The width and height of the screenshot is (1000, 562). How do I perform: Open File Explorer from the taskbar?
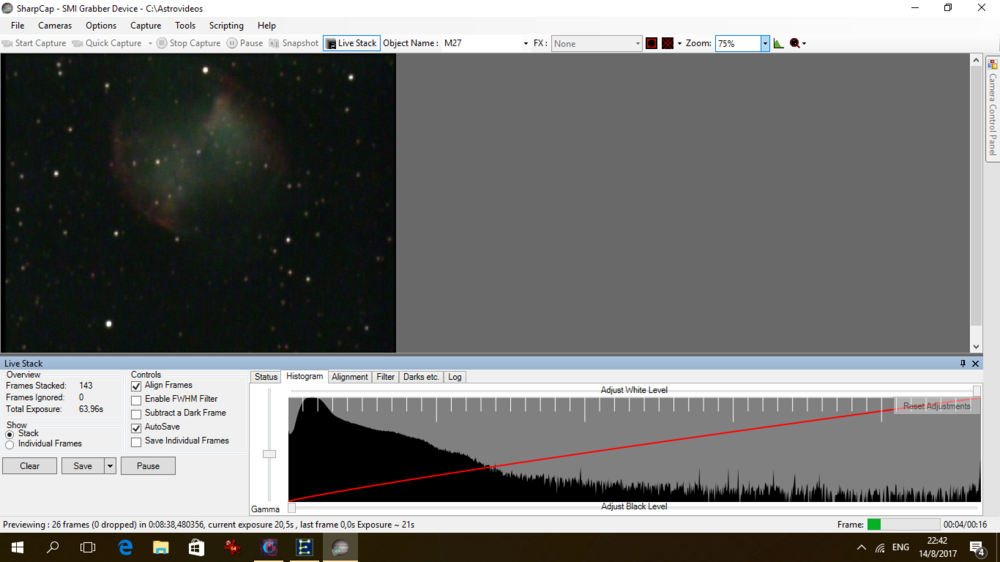click(x=160, y=547)
